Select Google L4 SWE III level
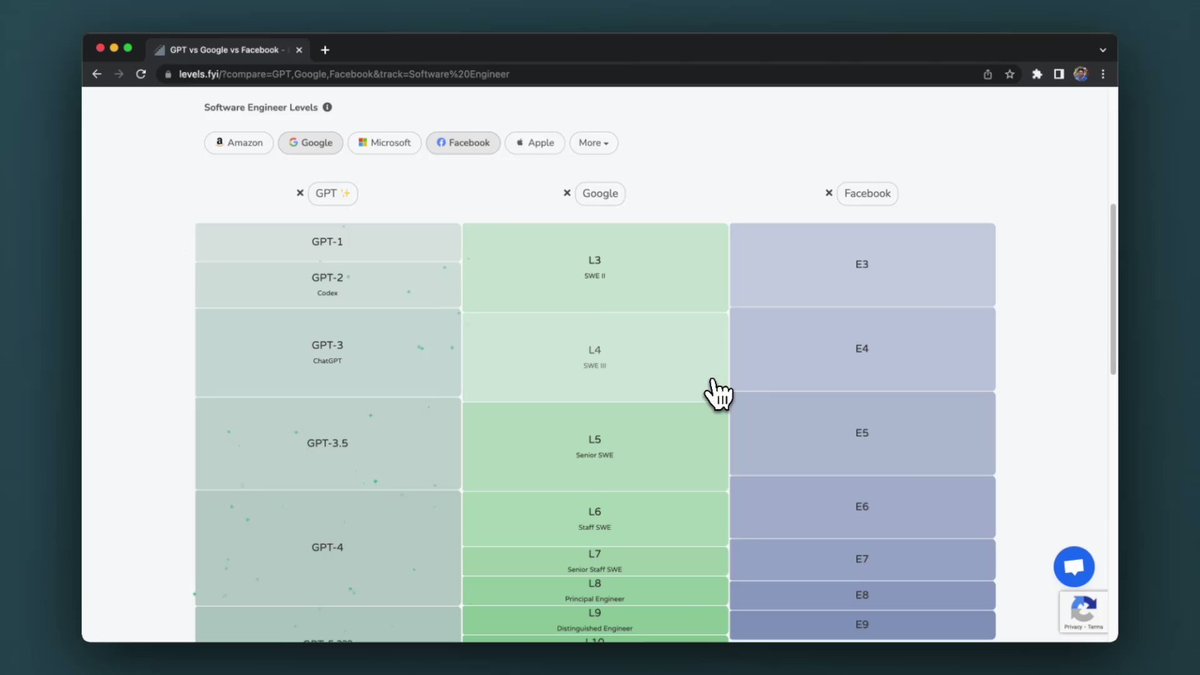Image resolution: width=1200 pixels, height=675 pixels. (x=595, y=357)
